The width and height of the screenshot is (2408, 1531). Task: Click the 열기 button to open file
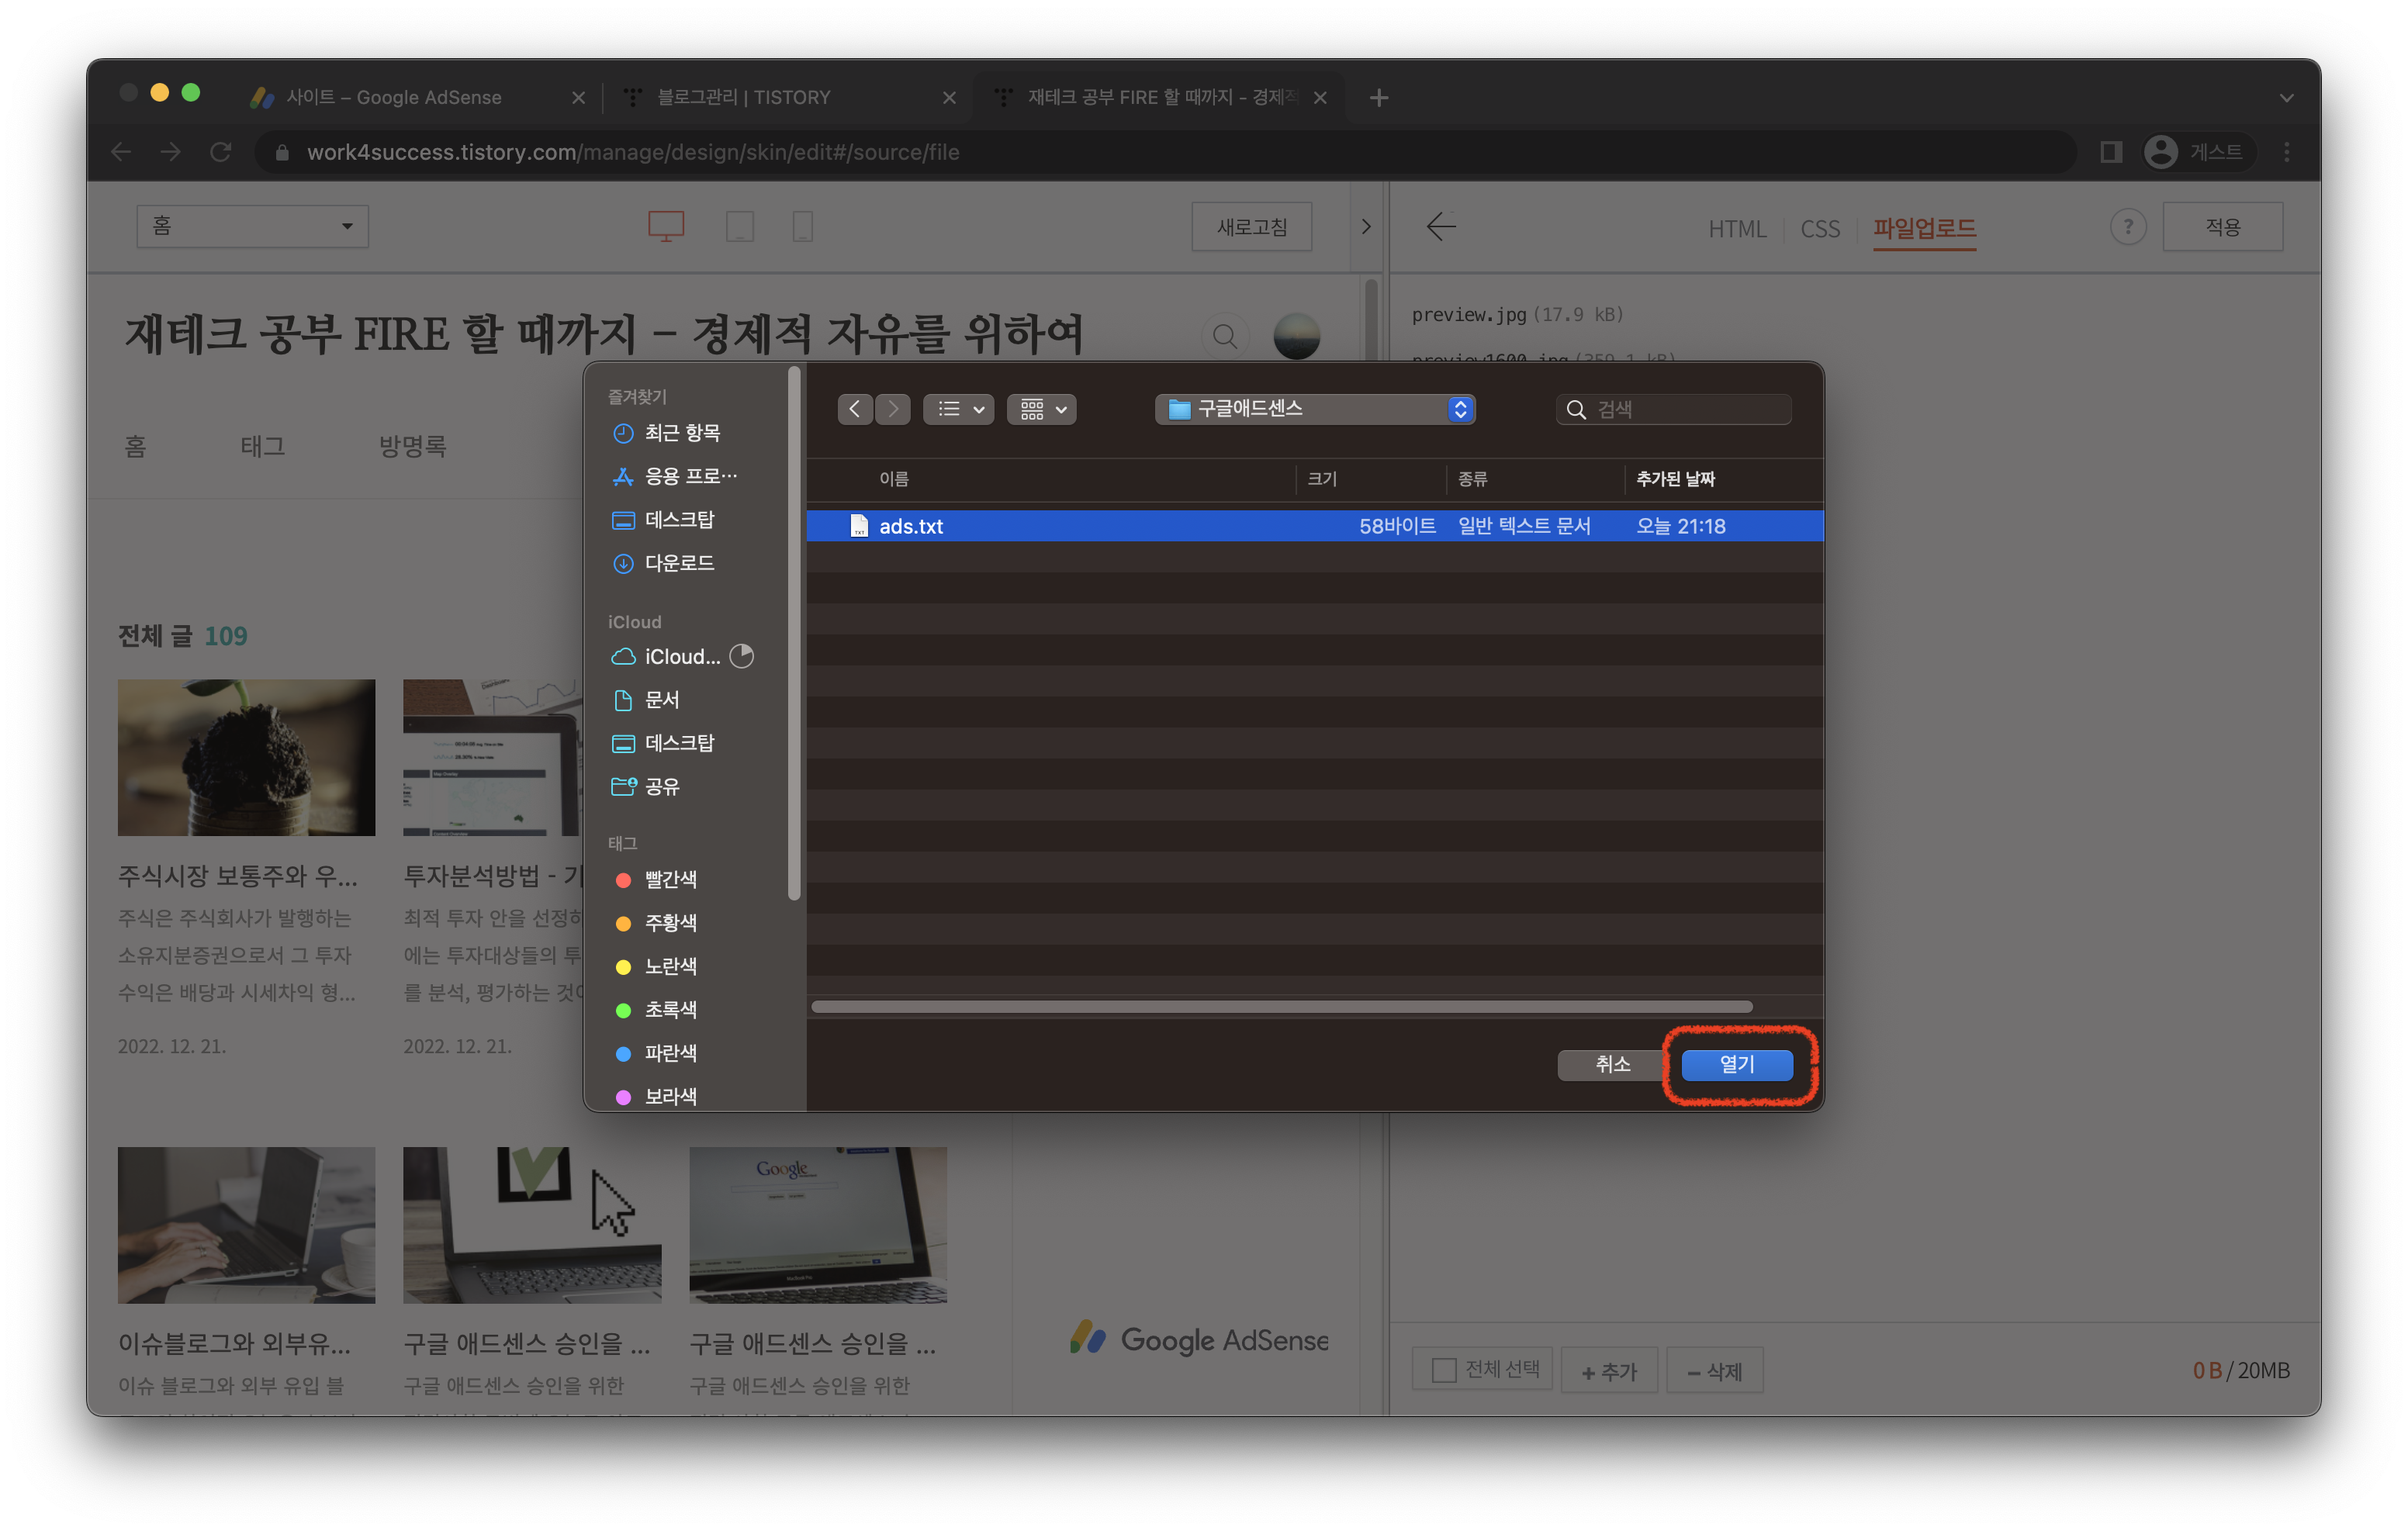1736,1065
